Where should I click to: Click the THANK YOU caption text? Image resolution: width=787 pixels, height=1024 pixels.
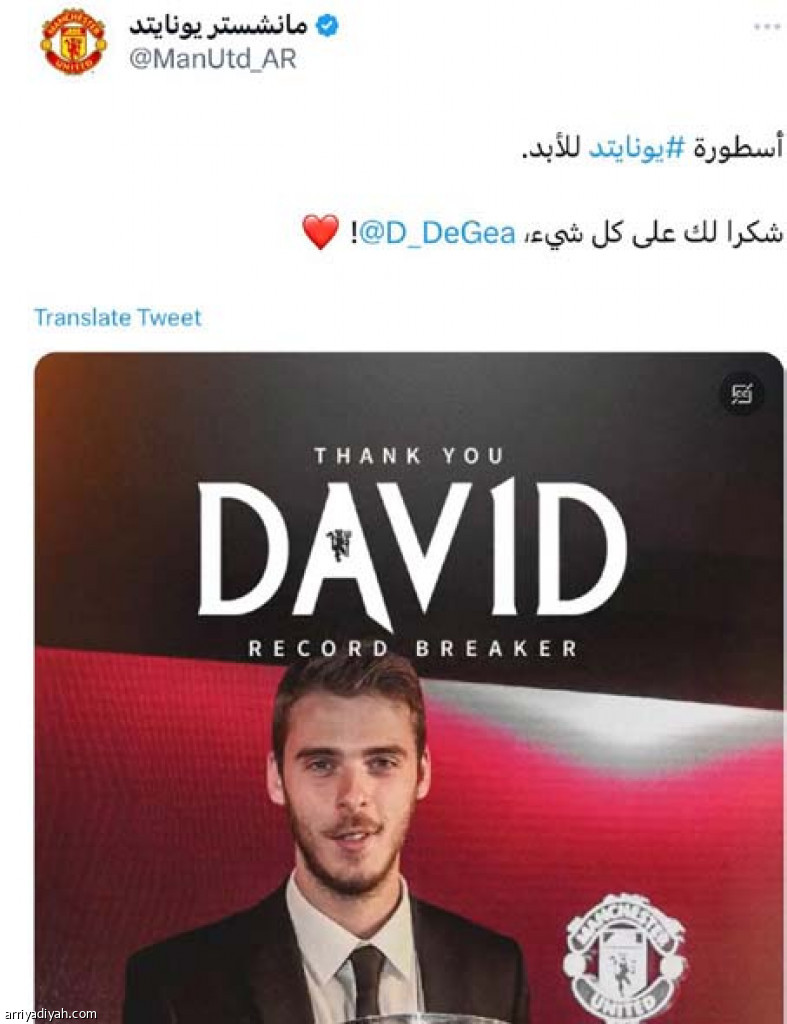point(410,456)
